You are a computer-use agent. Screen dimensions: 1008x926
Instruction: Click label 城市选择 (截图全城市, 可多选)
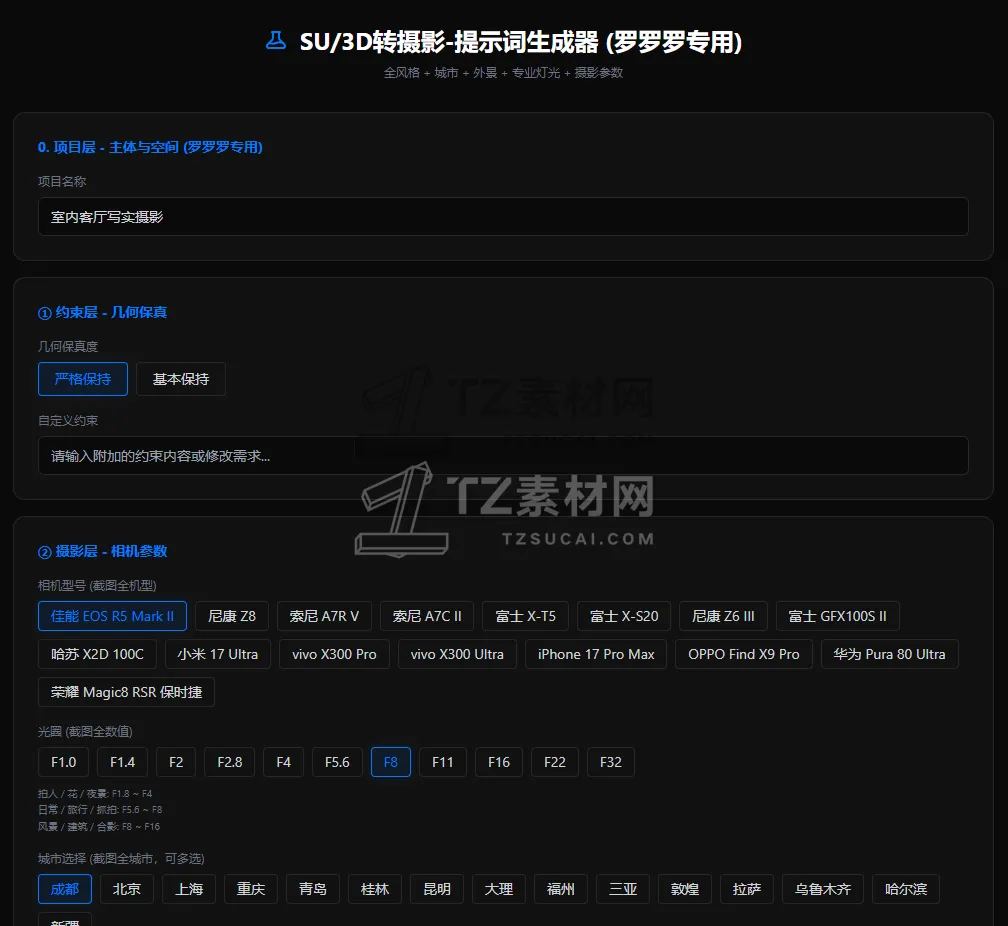pos(121,858)
